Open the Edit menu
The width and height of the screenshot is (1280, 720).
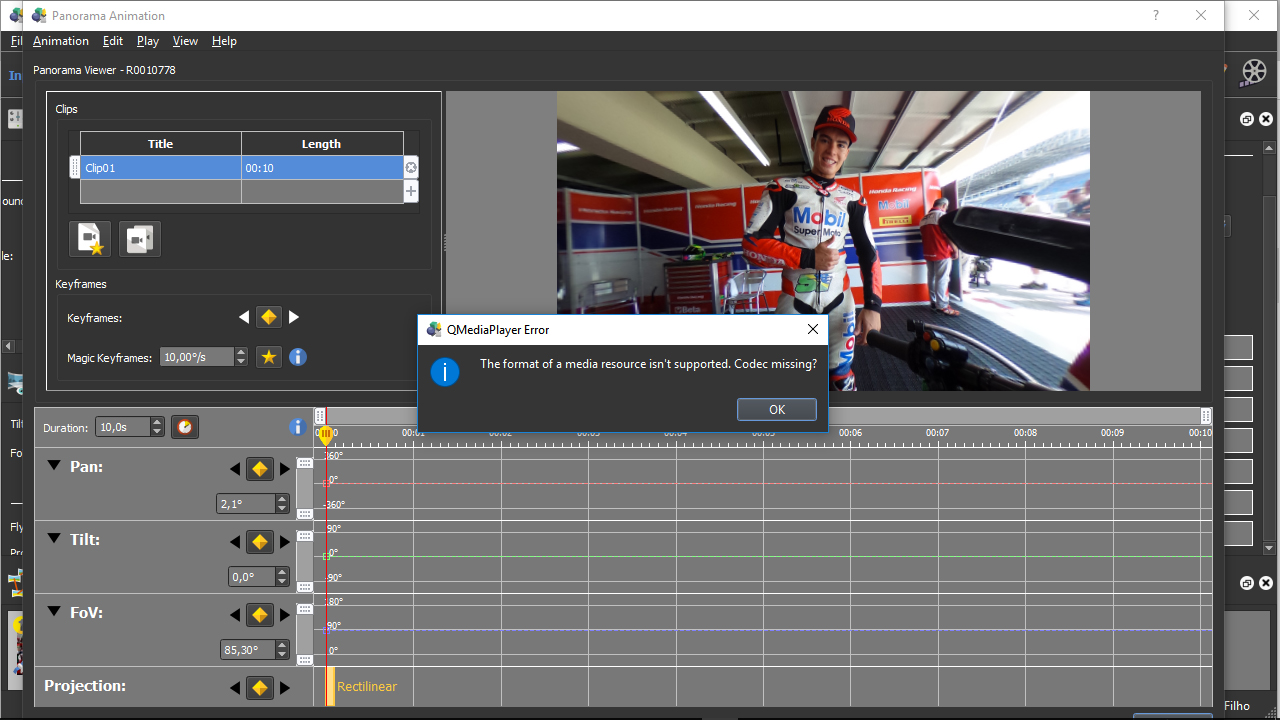(x=113, y=41)
